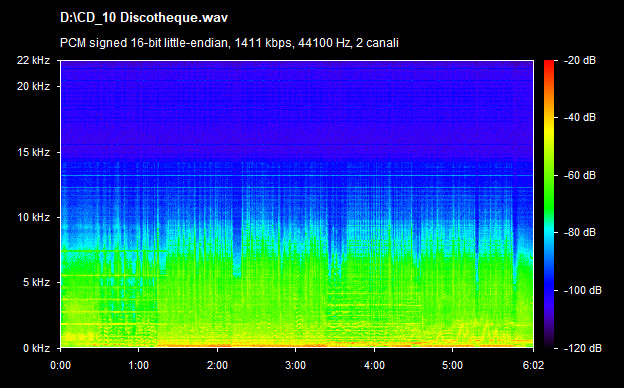The height and width of the screenshot is (388, 624).
Task: Click the -60 dB green region of color scale
Action: click(549, 175)
